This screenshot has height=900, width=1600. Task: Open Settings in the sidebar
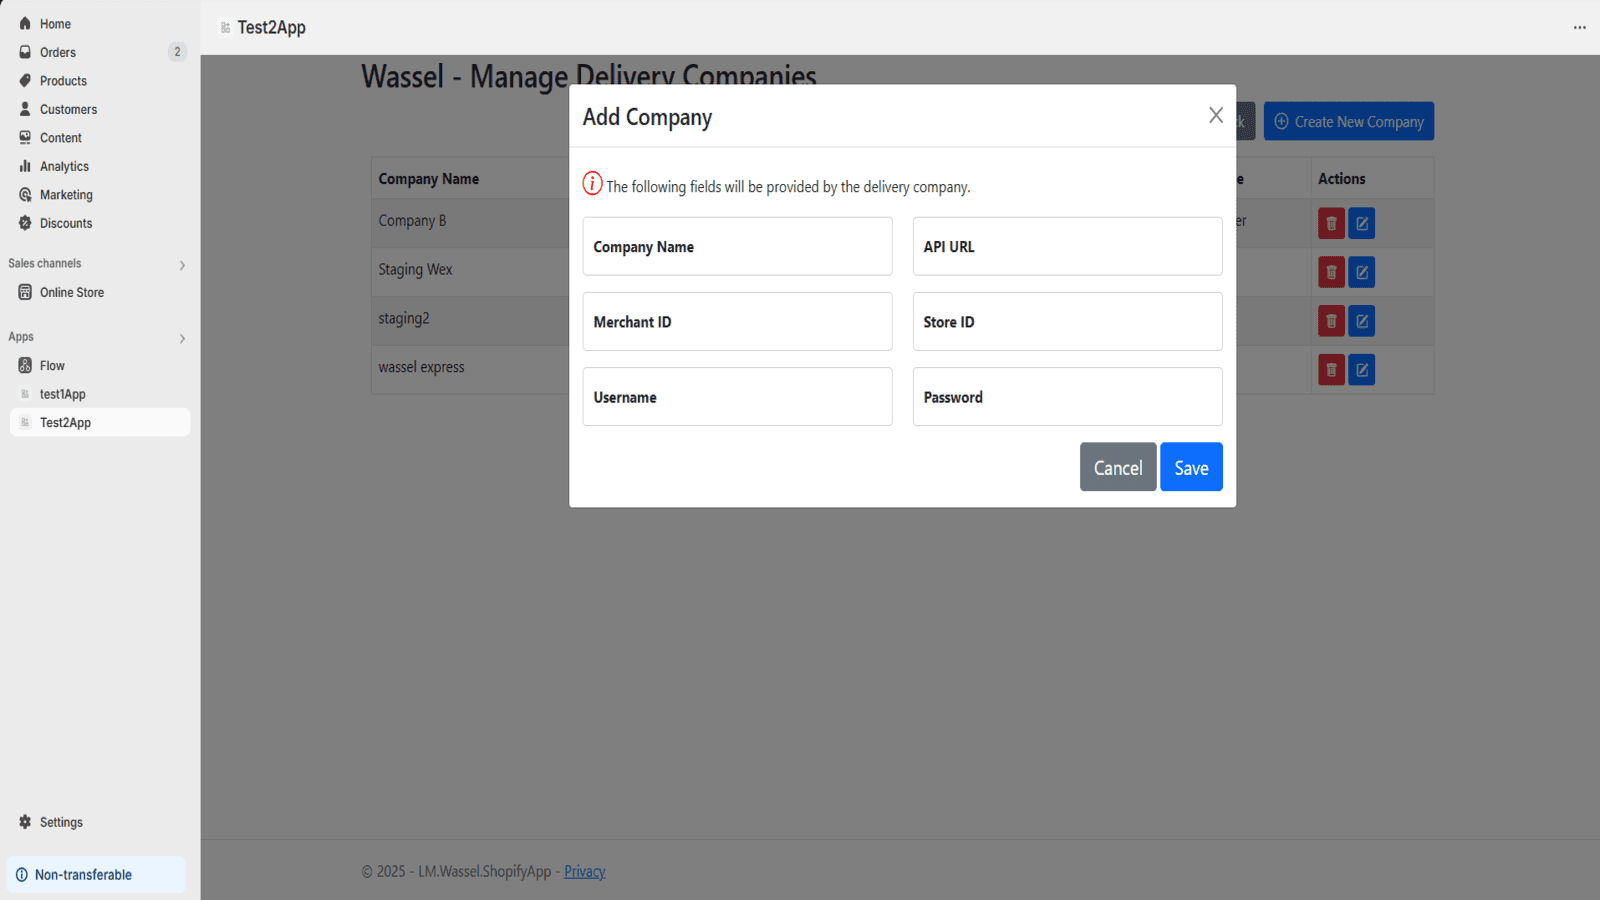click(x=61, y=822)
